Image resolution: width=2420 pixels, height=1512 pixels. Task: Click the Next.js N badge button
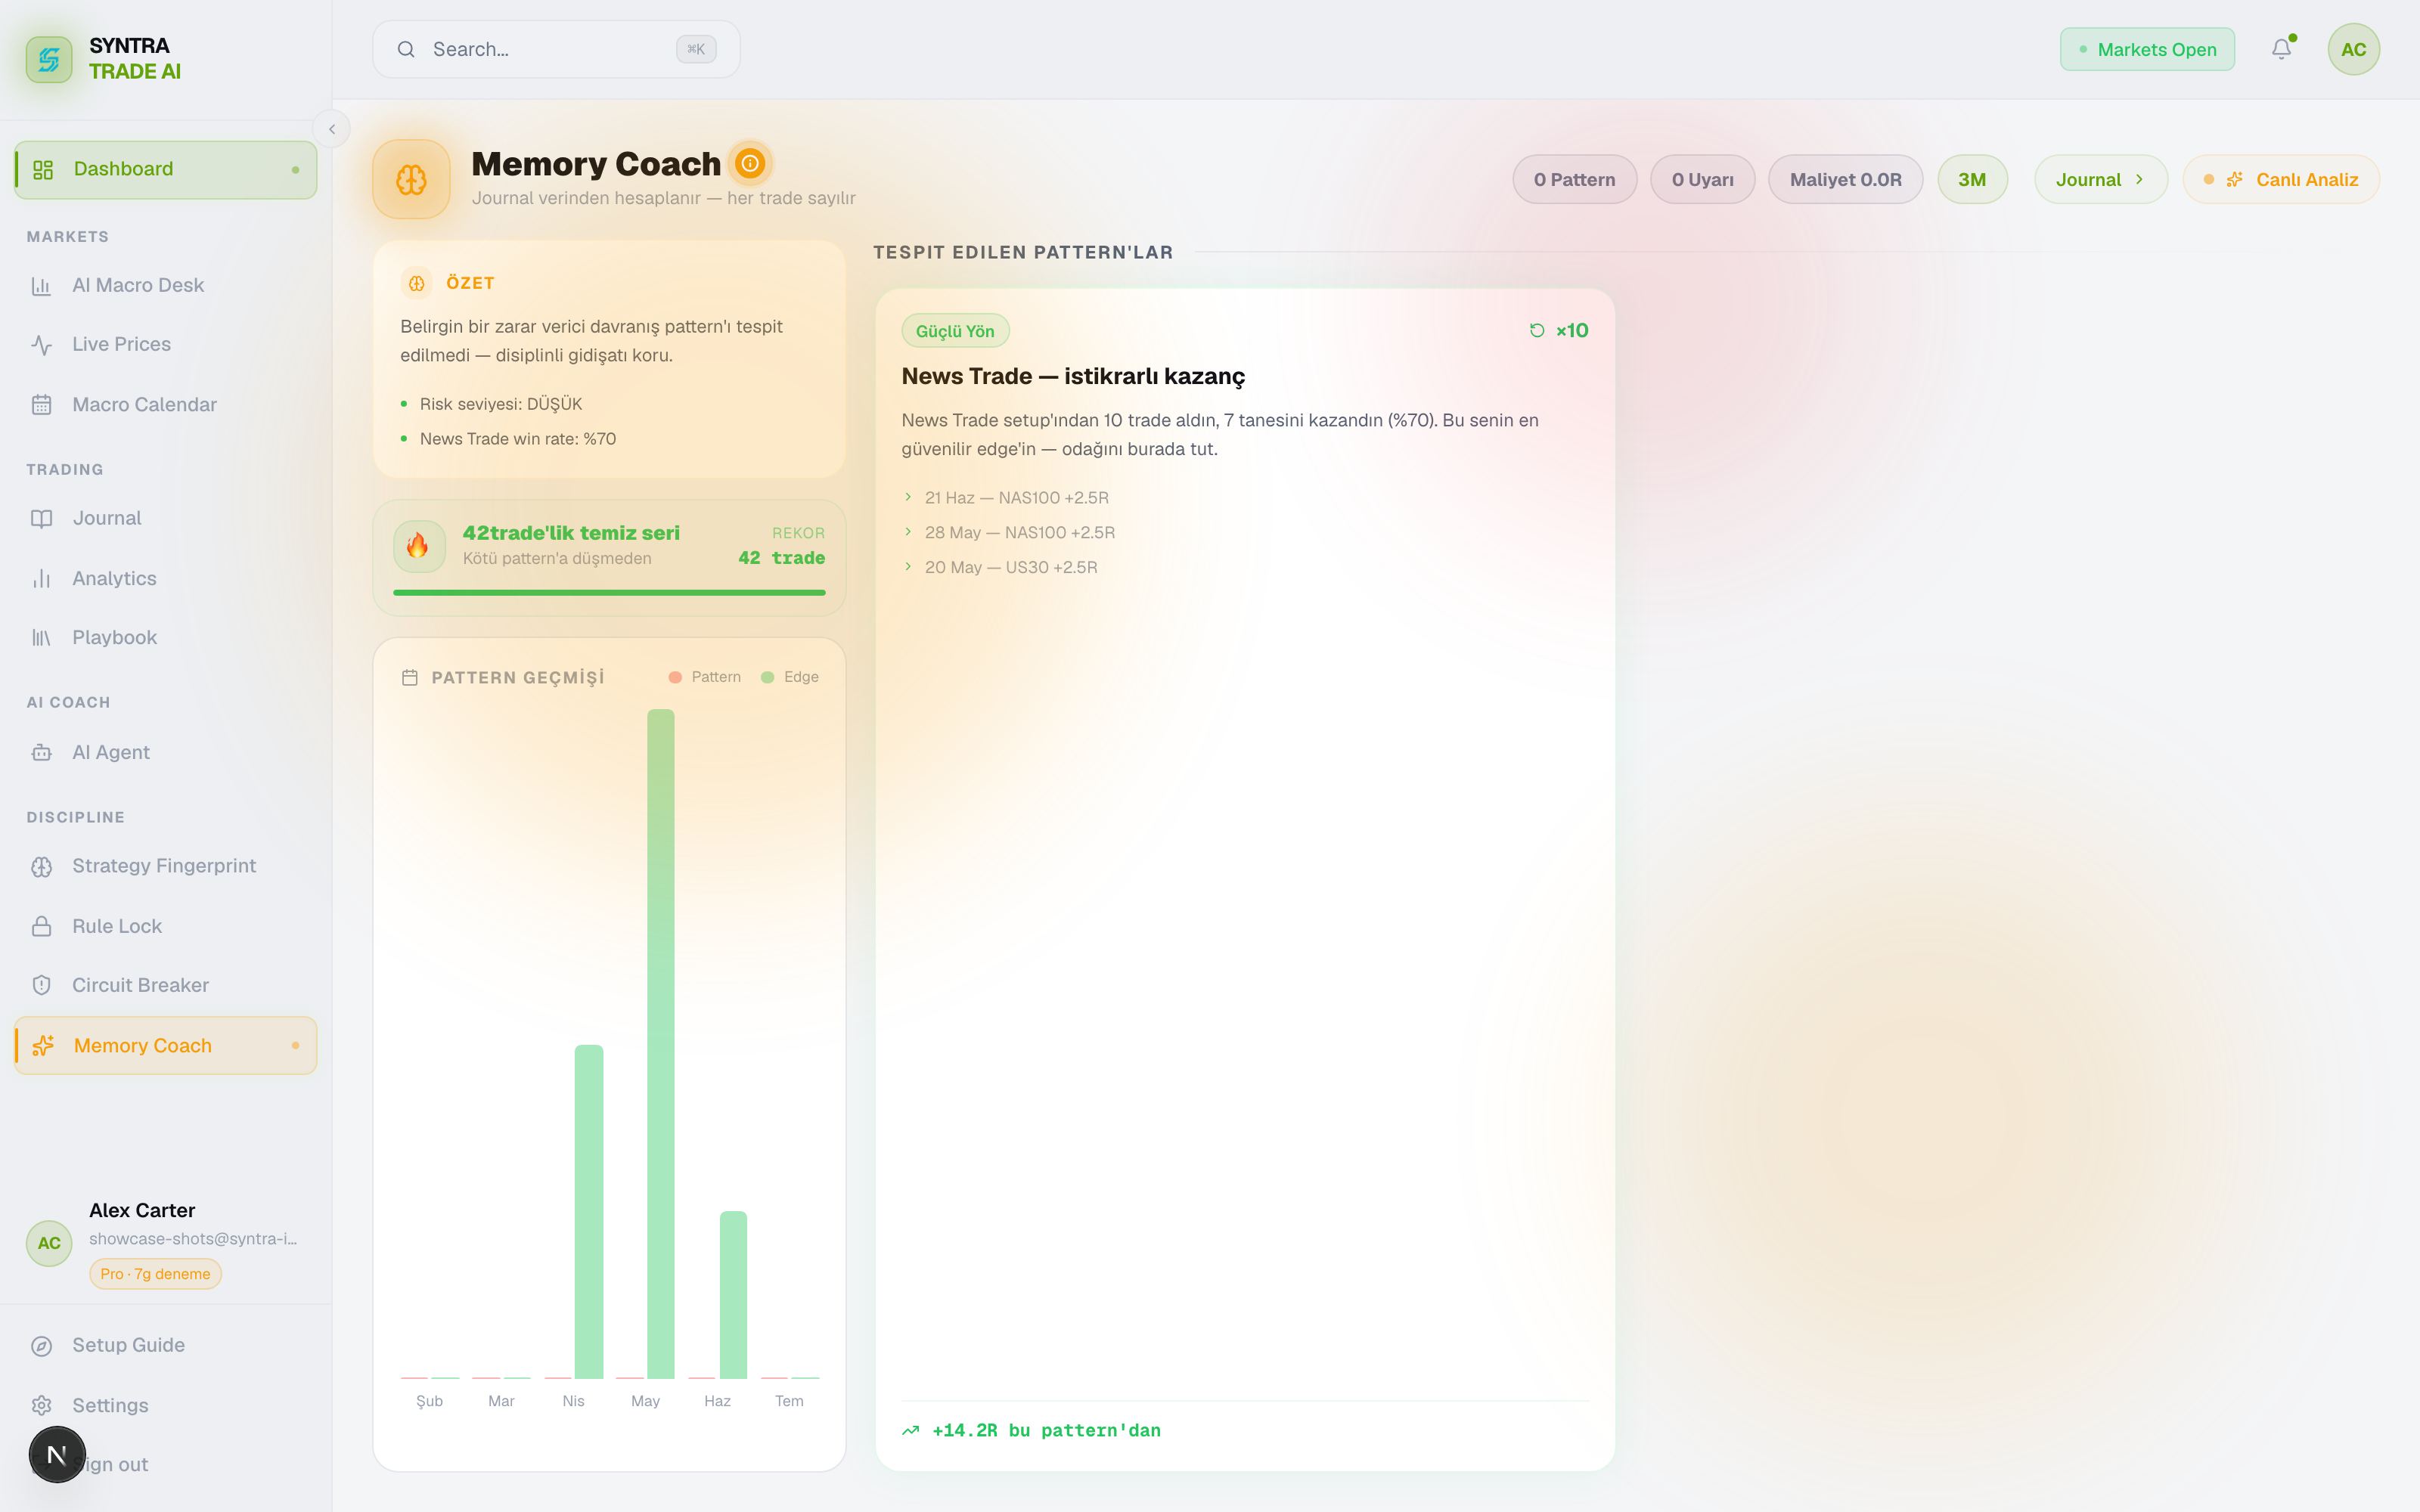pos(57,1455)
